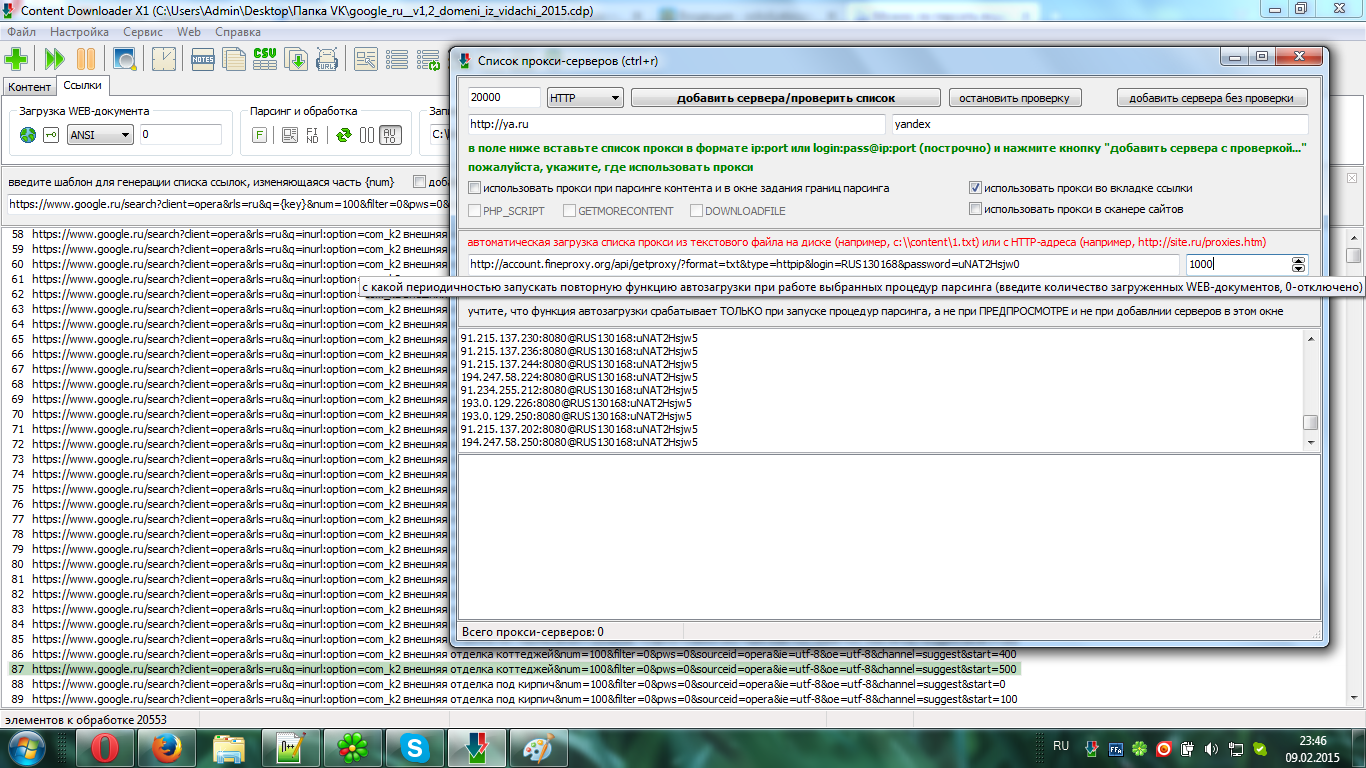Uncheck proxy use in Ссылки tab
Image resolution: width=1366 pixels, height=768 pixels.
975,188
